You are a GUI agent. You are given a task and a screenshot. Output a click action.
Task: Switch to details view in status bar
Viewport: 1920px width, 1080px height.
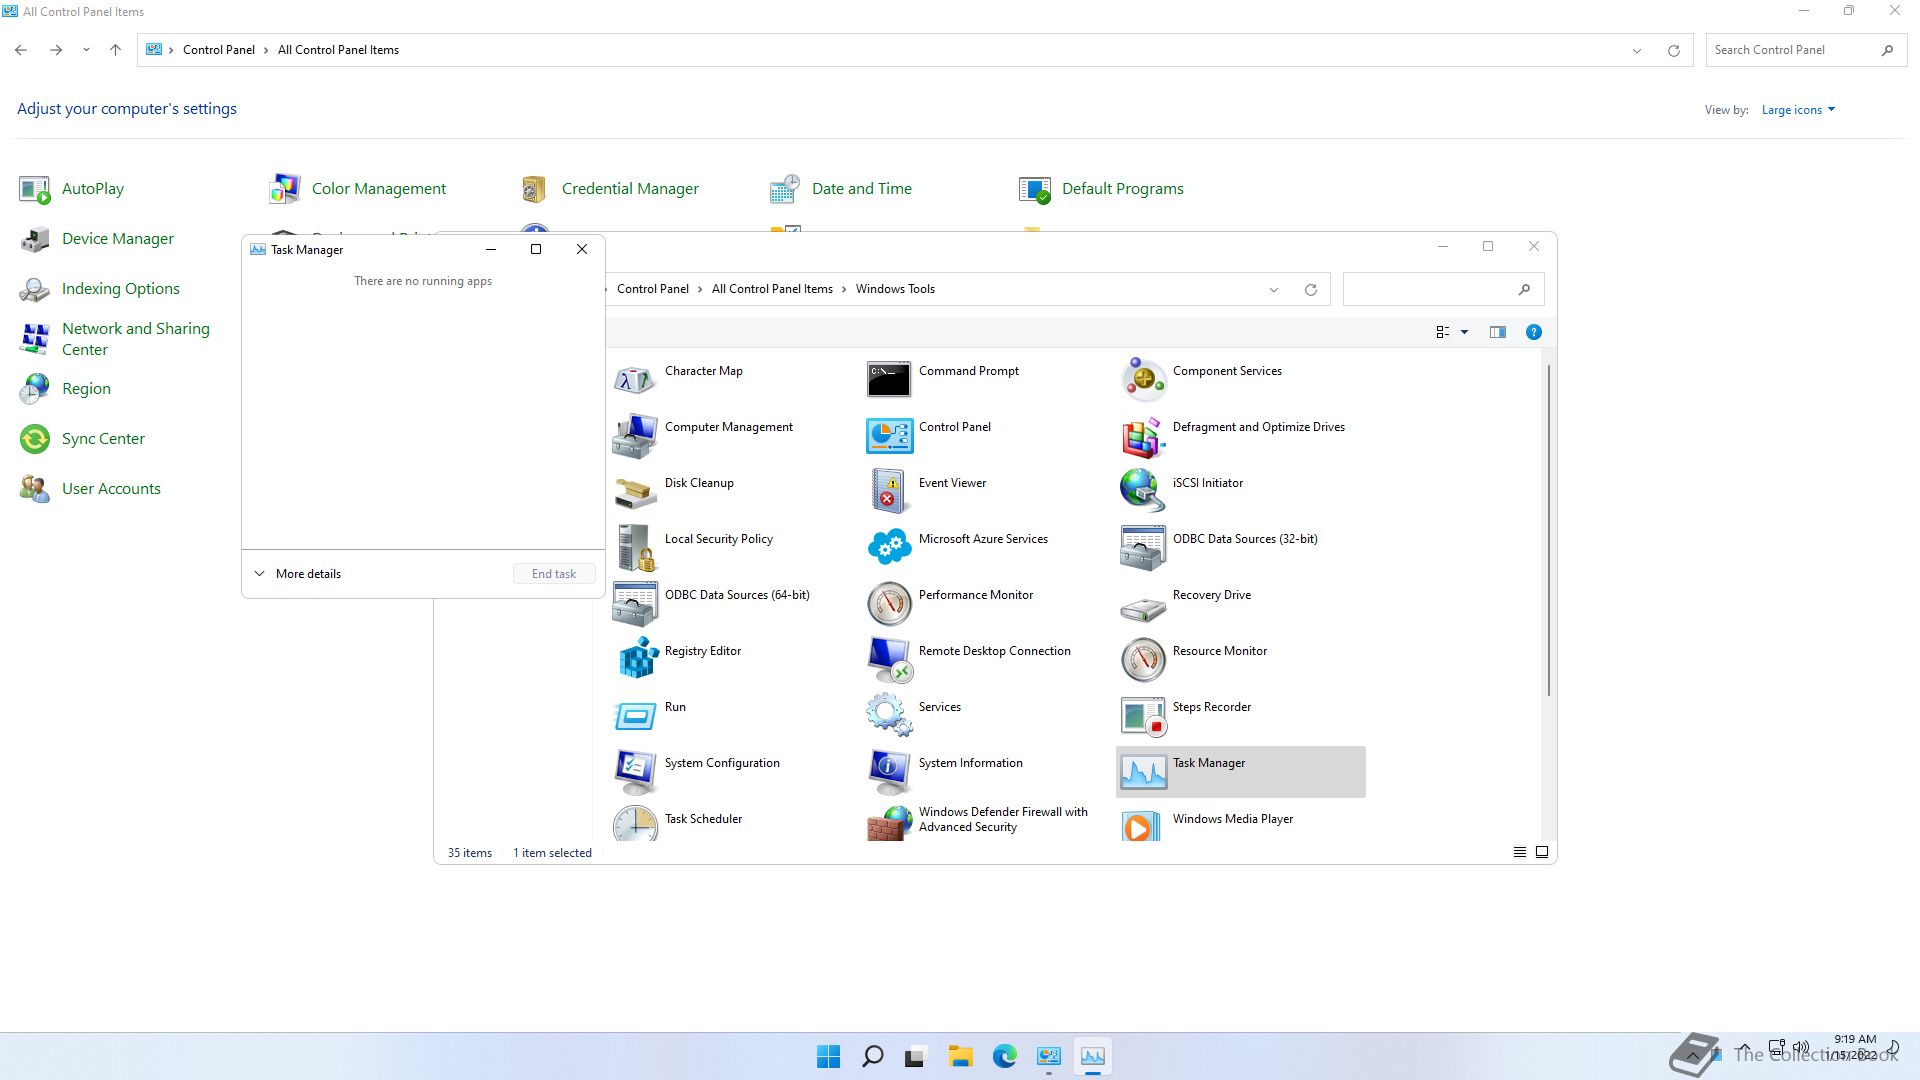(1519, 852)
